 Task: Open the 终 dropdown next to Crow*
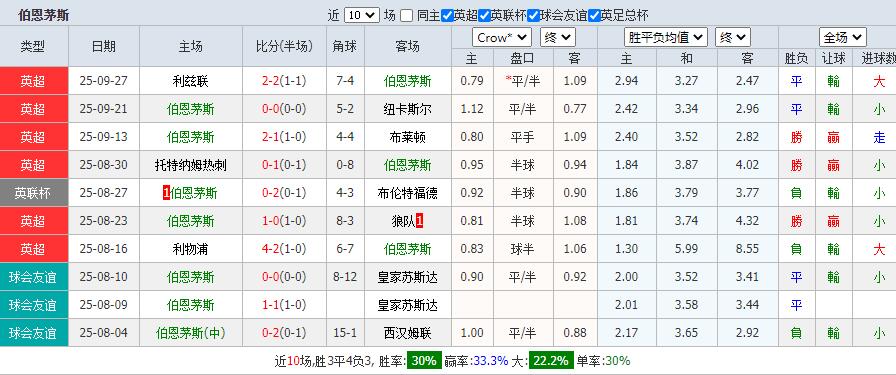(558, 38)
